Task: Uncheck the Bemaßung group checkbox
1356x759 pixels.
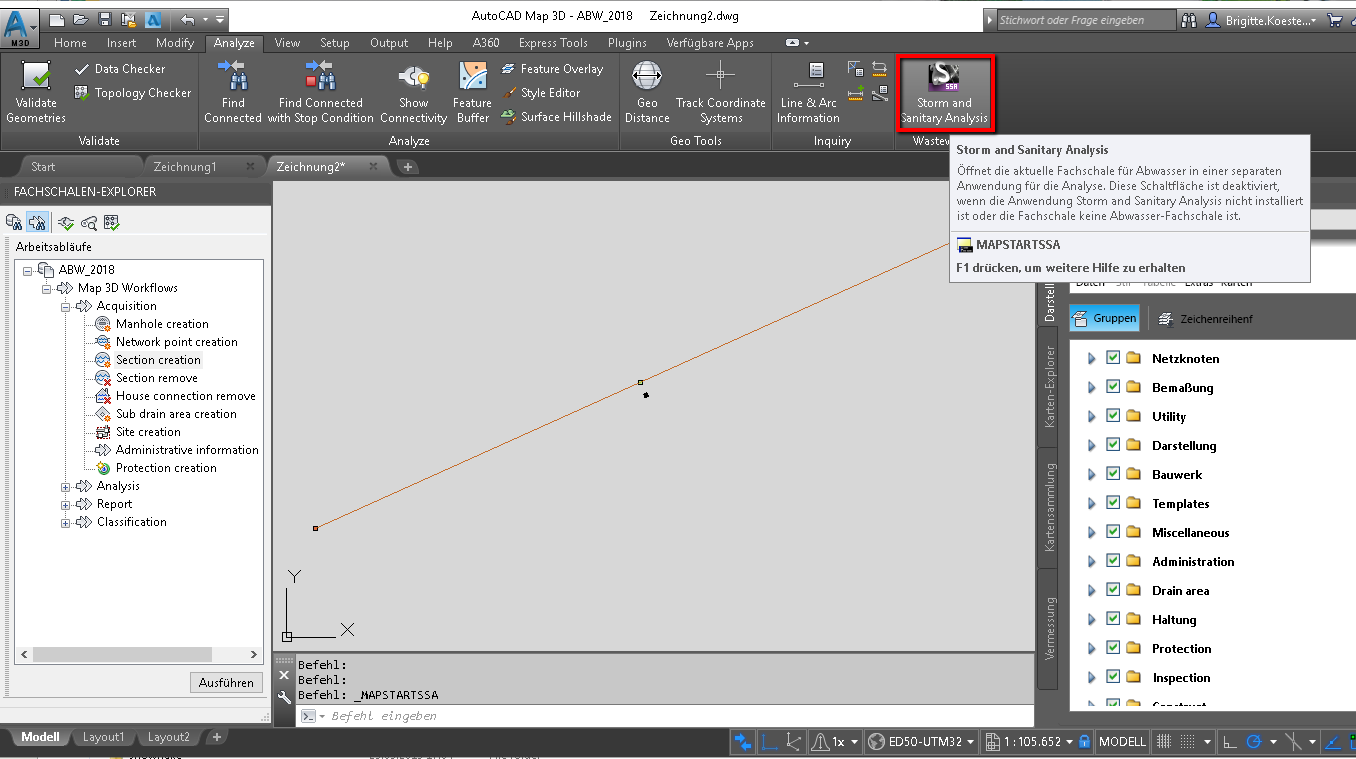Action: [x=1113, y=387]
